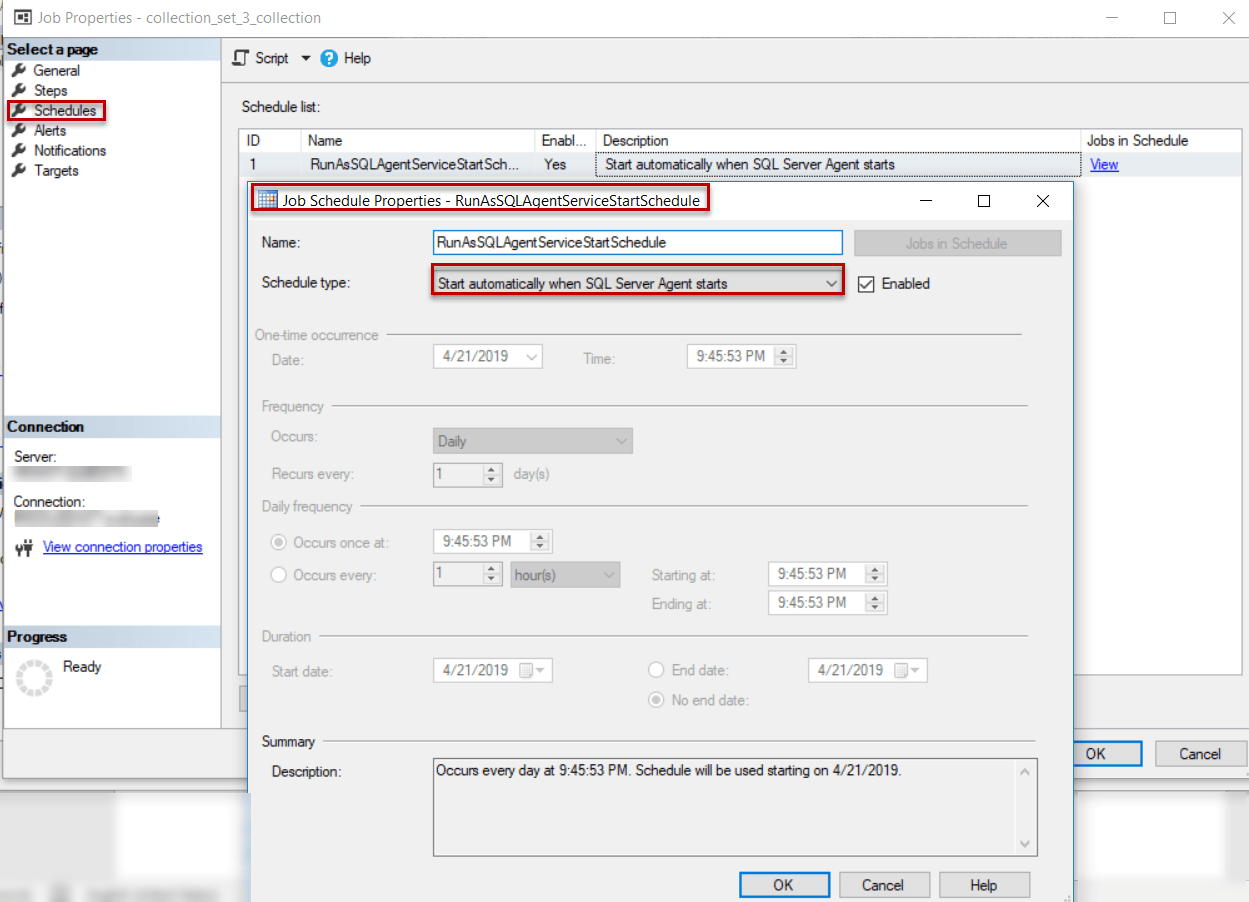The width and height of the screenshot is (1249, 902).
Task: Click the connection properties icon beside the link
Action: point(23,547)
